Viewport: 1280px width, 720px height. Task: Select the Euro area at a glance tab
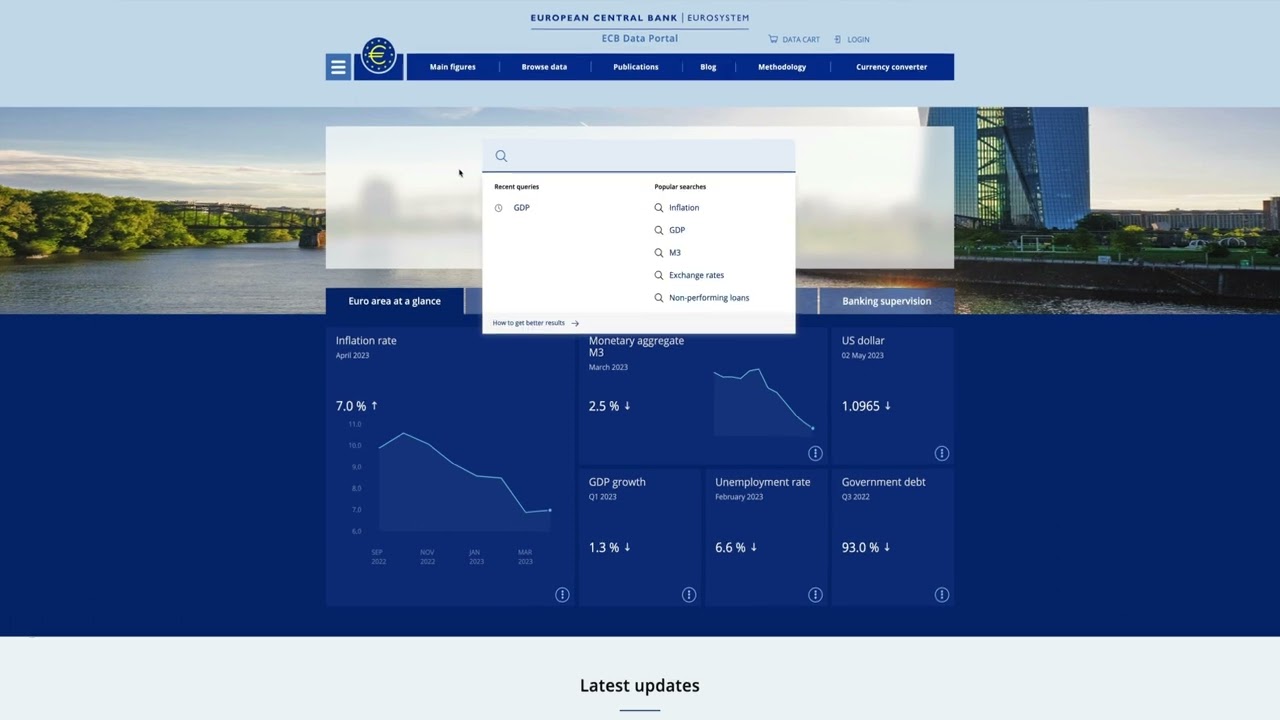395,301
